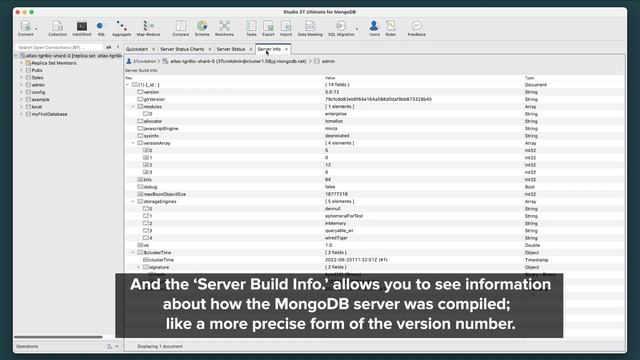
Task: Open the Connect button dropdown arrow
Action: point(36,29)
